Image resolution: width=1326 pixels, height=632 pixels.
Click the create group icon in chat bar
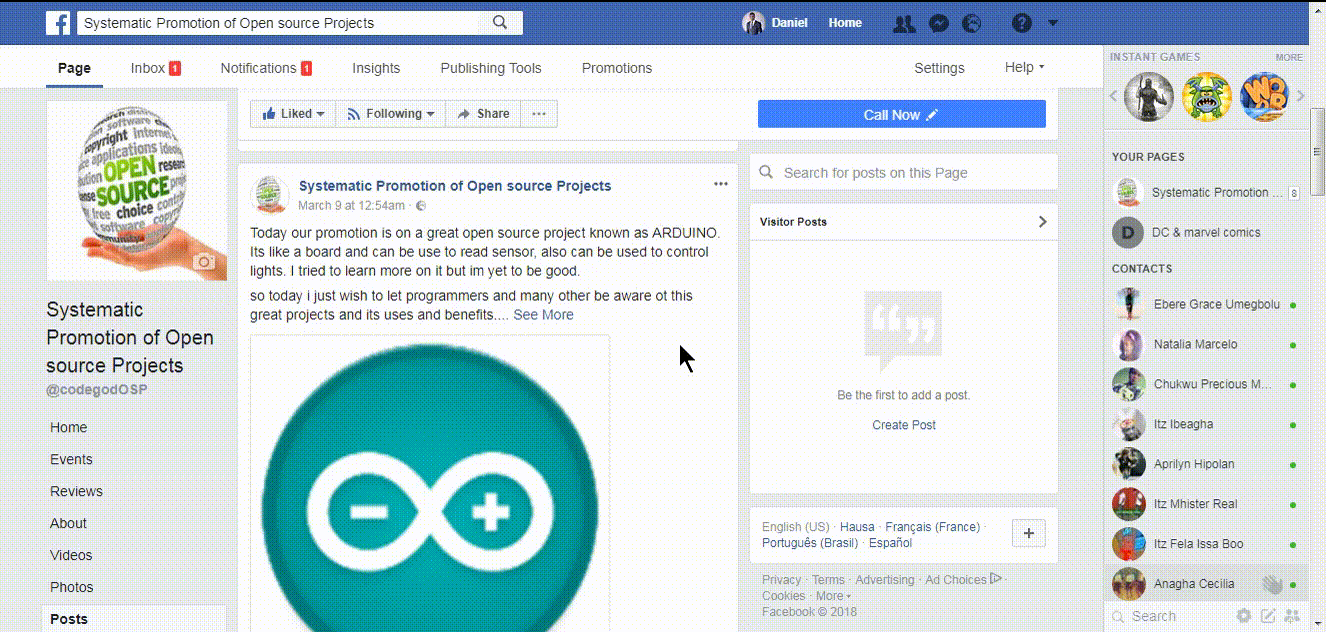click(x=1292, y=616)
